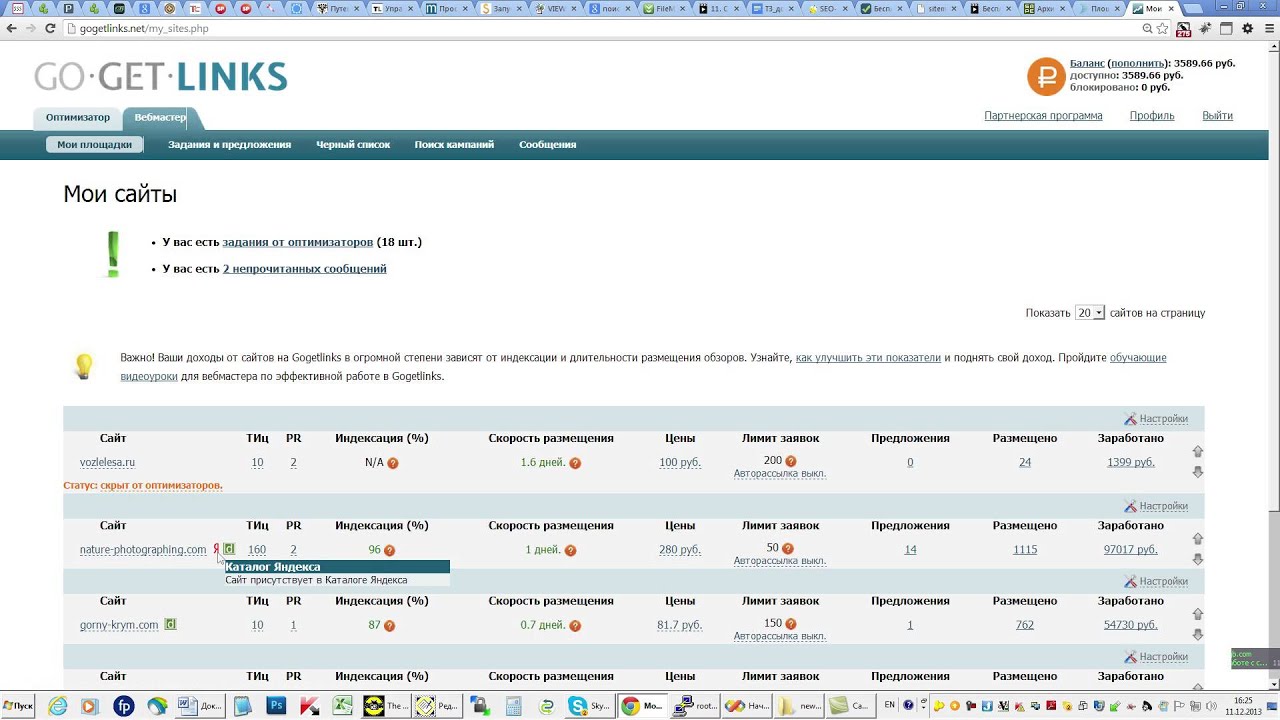Bookmark this page with star icon
Screen dimensions: 1280x720
point(1163,29)
